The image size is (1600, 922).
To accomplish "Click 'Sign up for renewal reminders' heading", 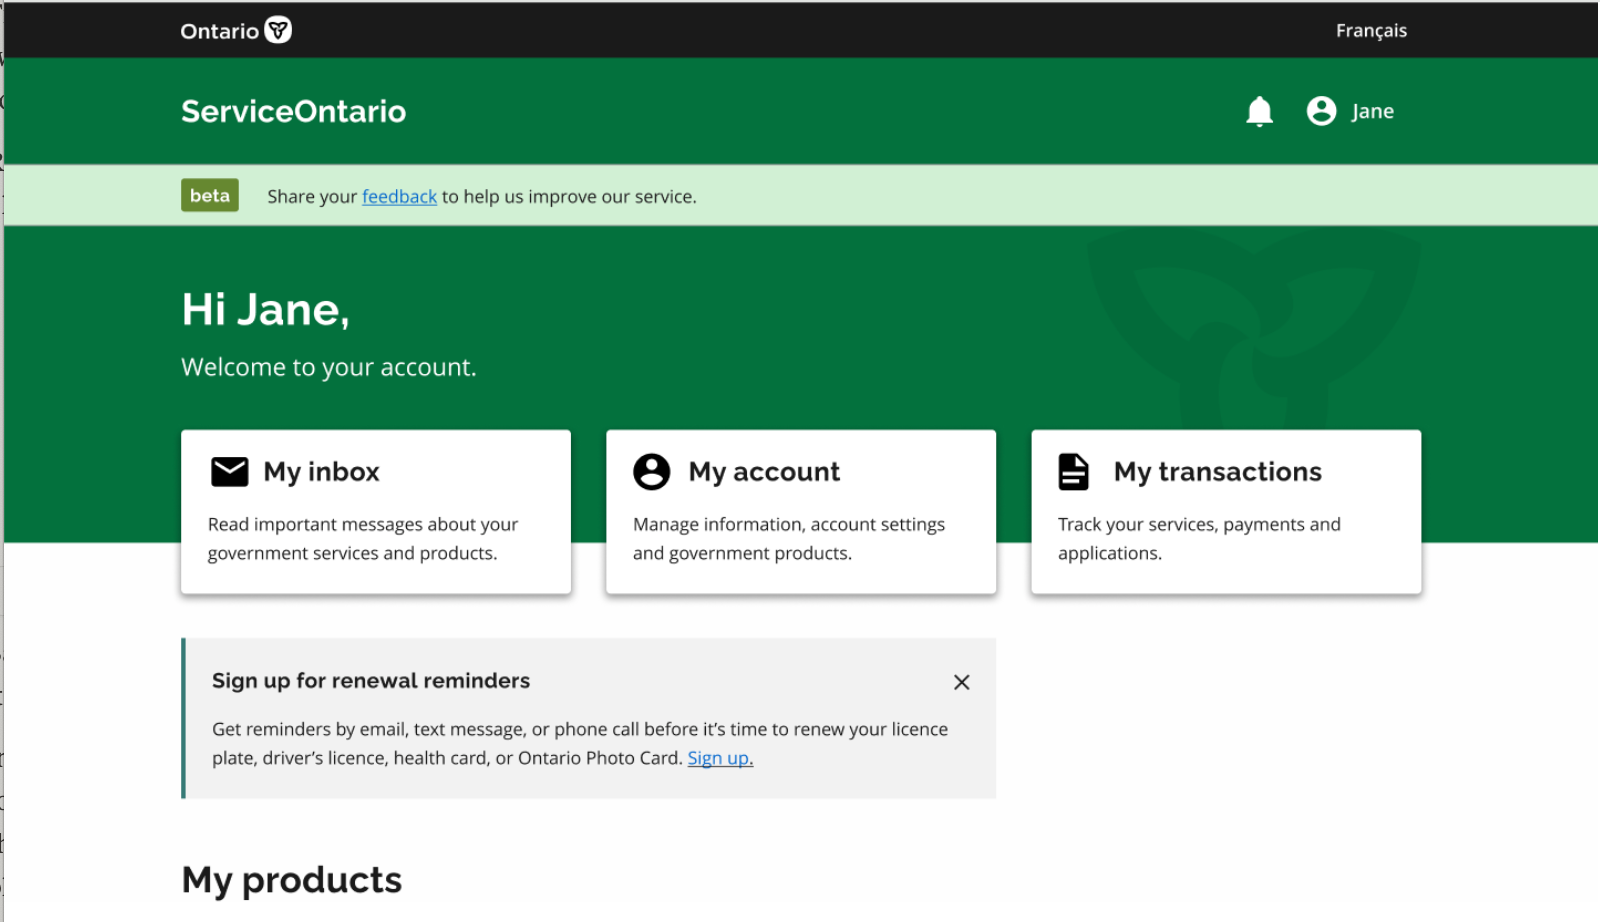I will pos(371,681).
